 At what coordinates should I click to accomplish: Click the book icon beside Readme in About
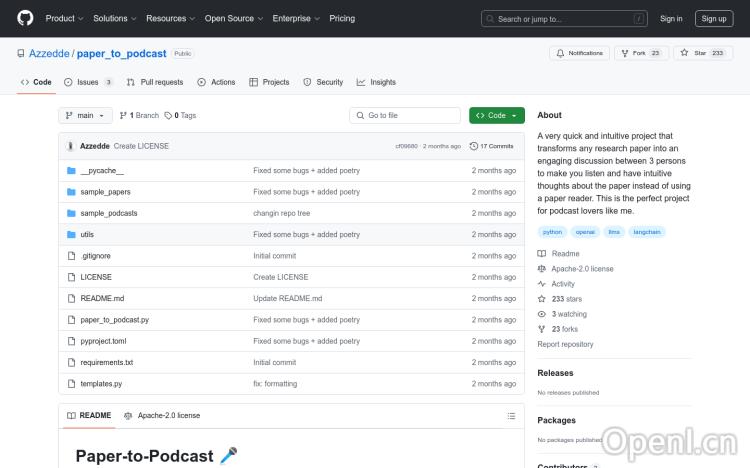coord(541,254)
